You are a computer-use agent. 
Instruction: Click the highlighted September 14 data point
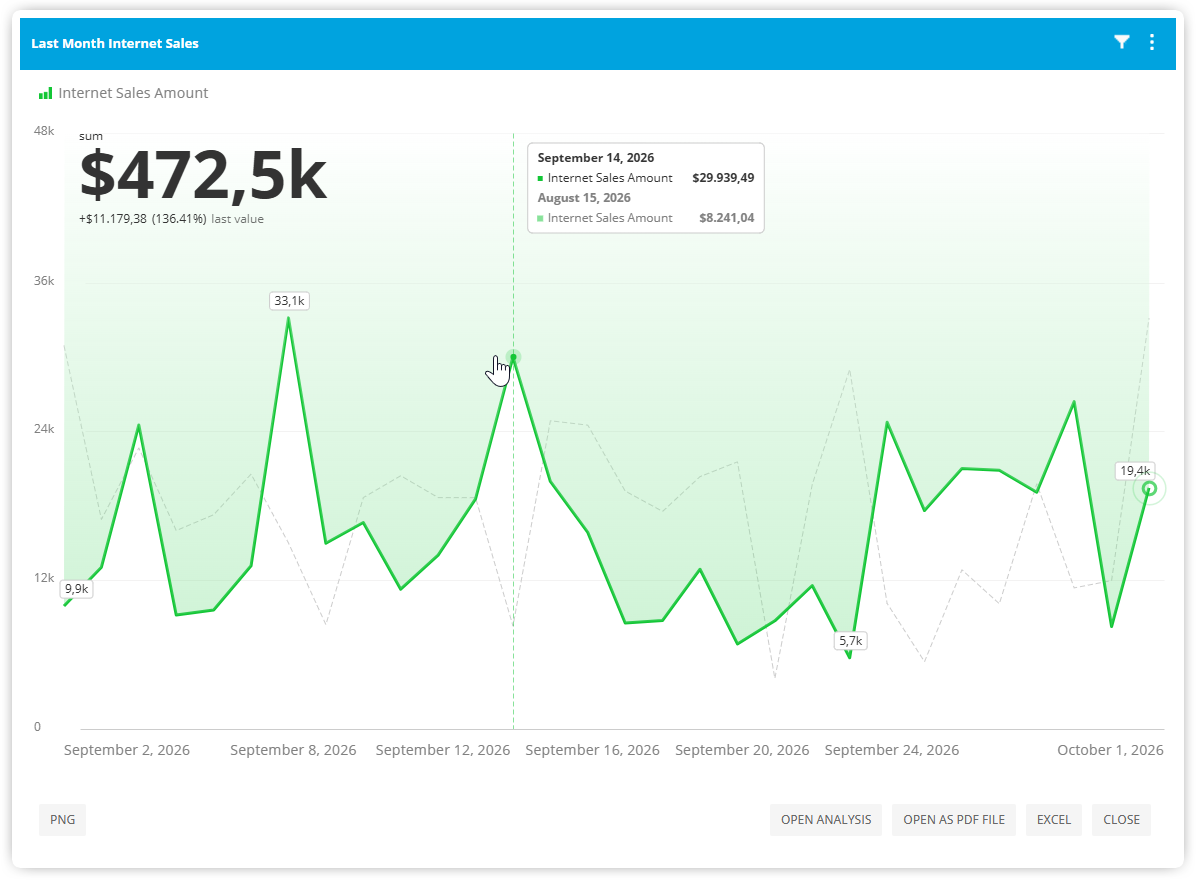(513, 358)
